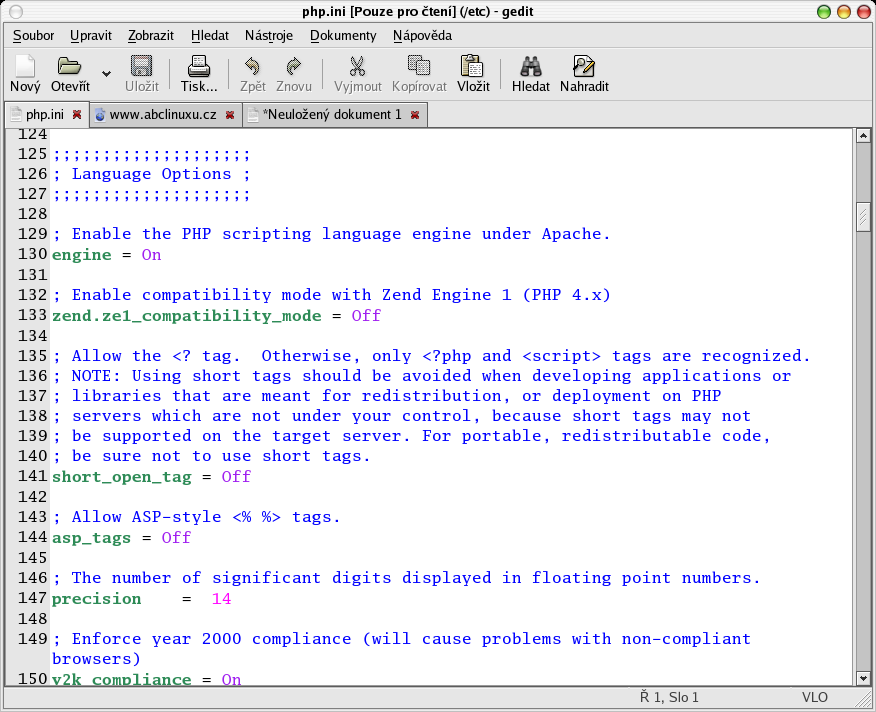Click 'short_open_tag' on line 141
This screenshot has width=876, height=712.
pos(122,477)
